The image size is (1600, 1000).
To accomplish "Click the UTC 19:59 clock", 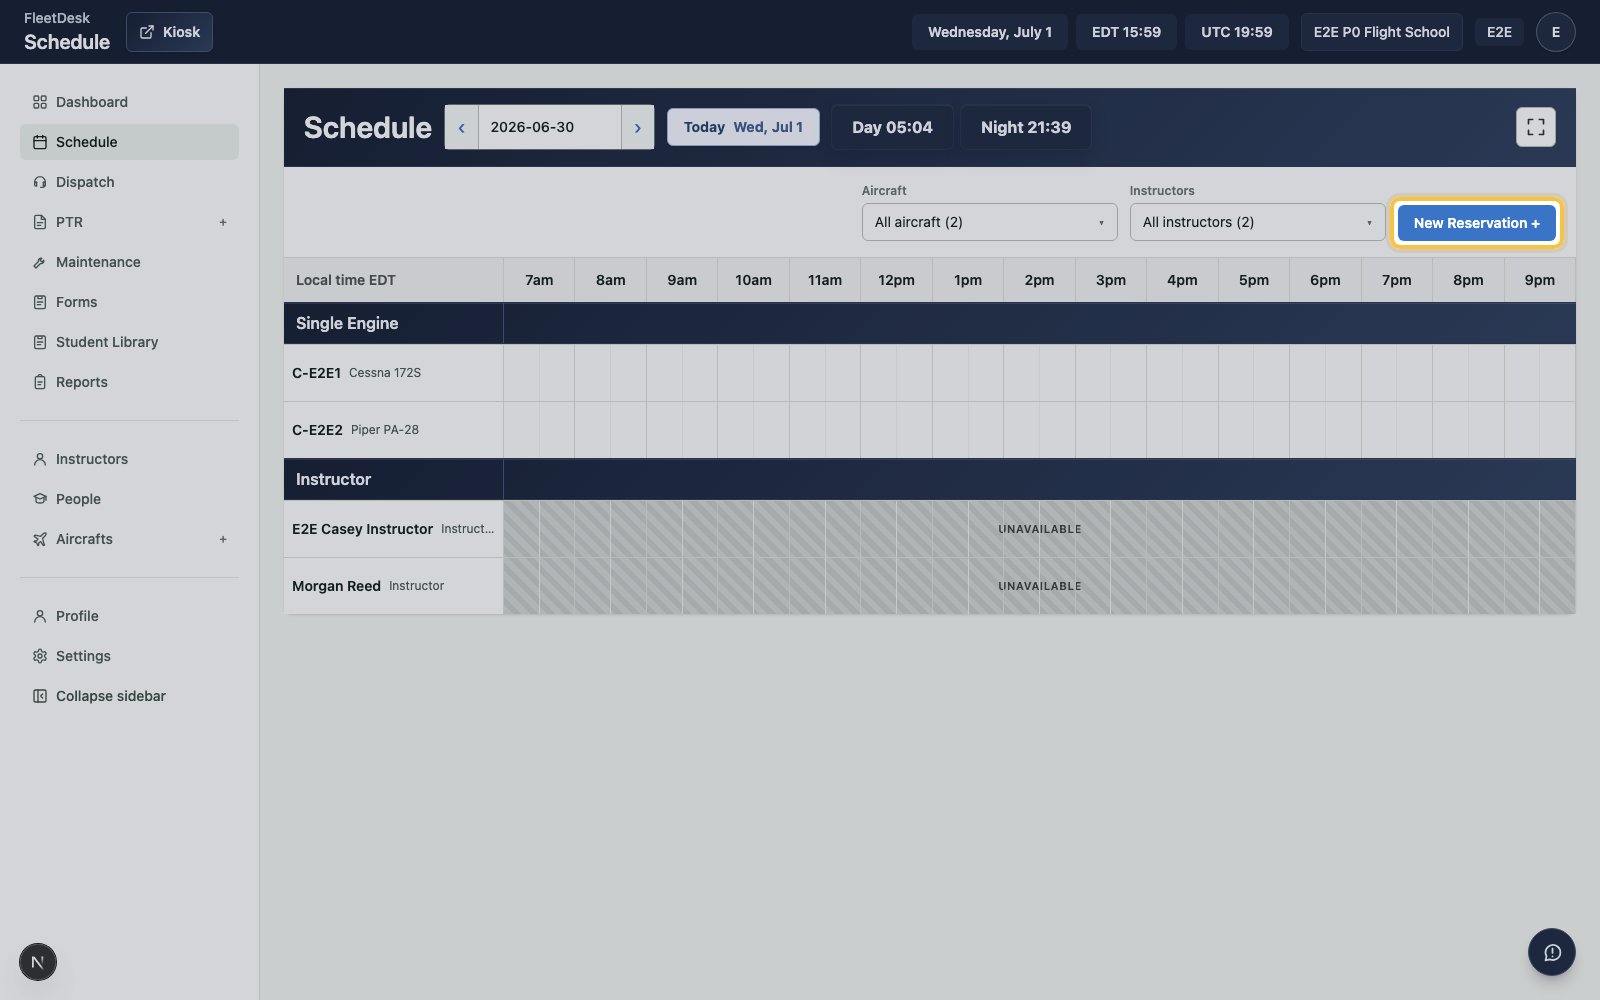I will (1236, 32).
